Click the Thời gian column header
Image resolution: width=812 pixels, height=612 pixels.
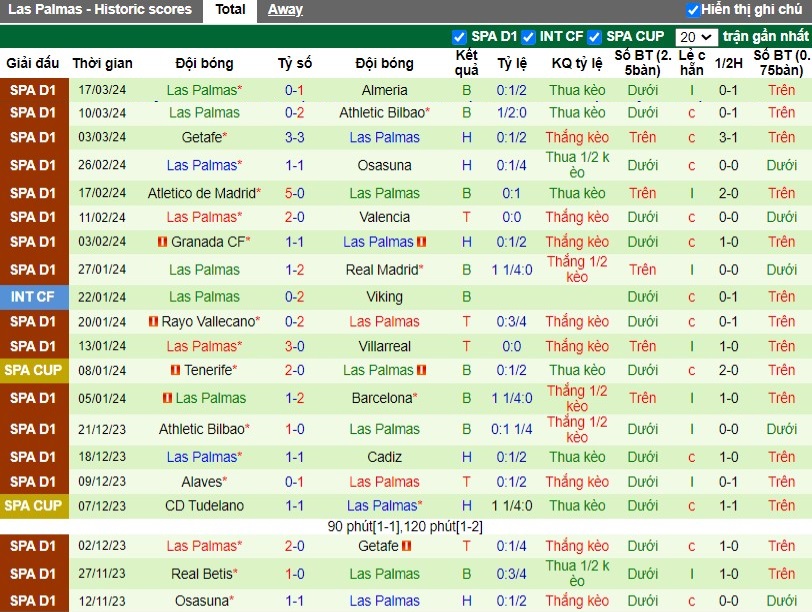point(102,63)
